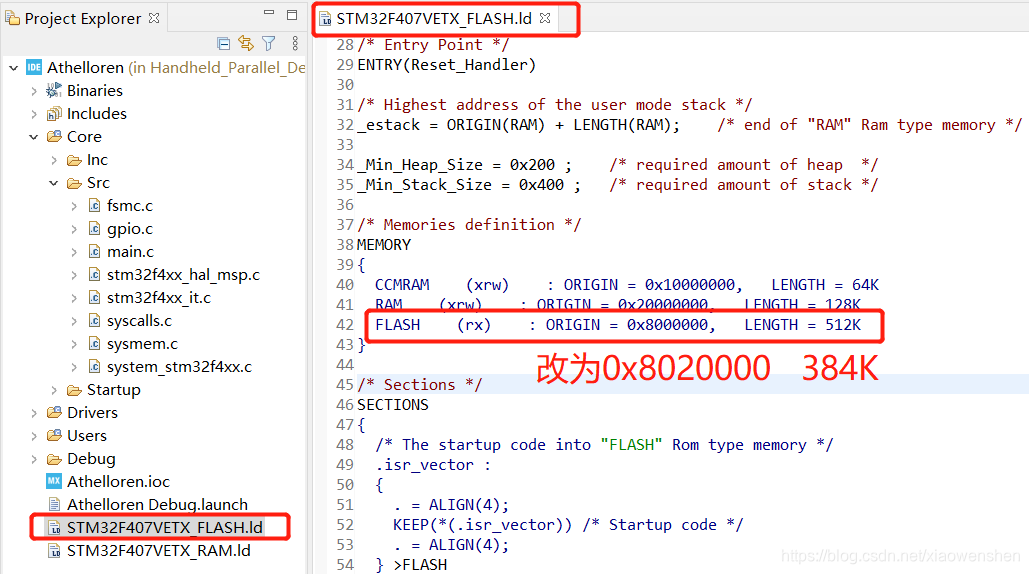Click the CCMRAM memory definition line 40
This screenshot has width=1029, height=574.
[627, 285]
